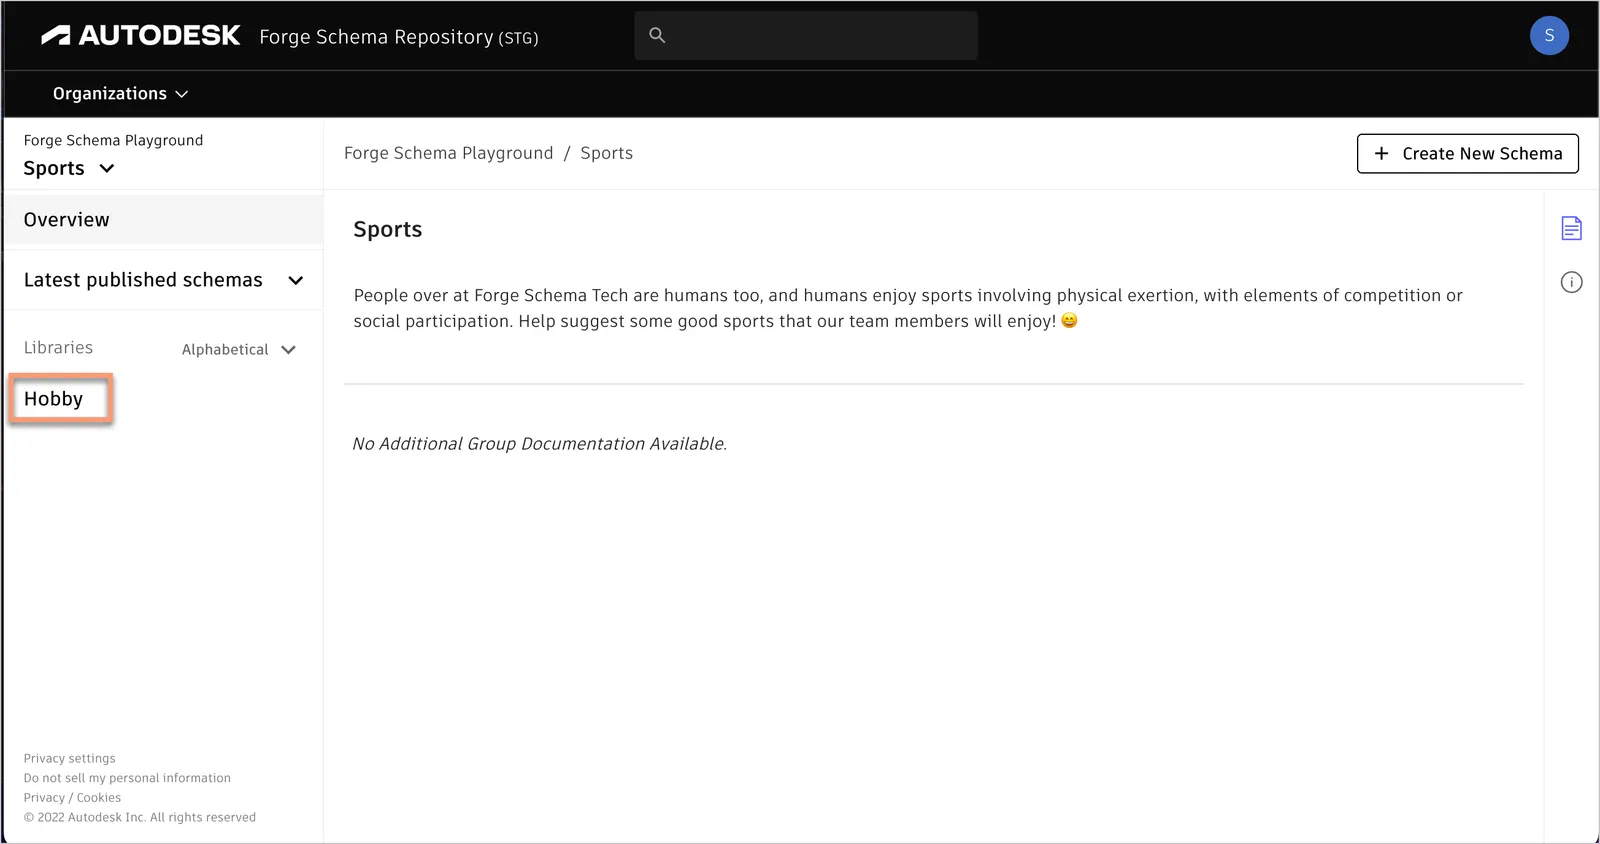Viewport: 1600px width, 844px height.
Task: Change the Alphabetical sort order dropdown
Action: coord(239,349)
